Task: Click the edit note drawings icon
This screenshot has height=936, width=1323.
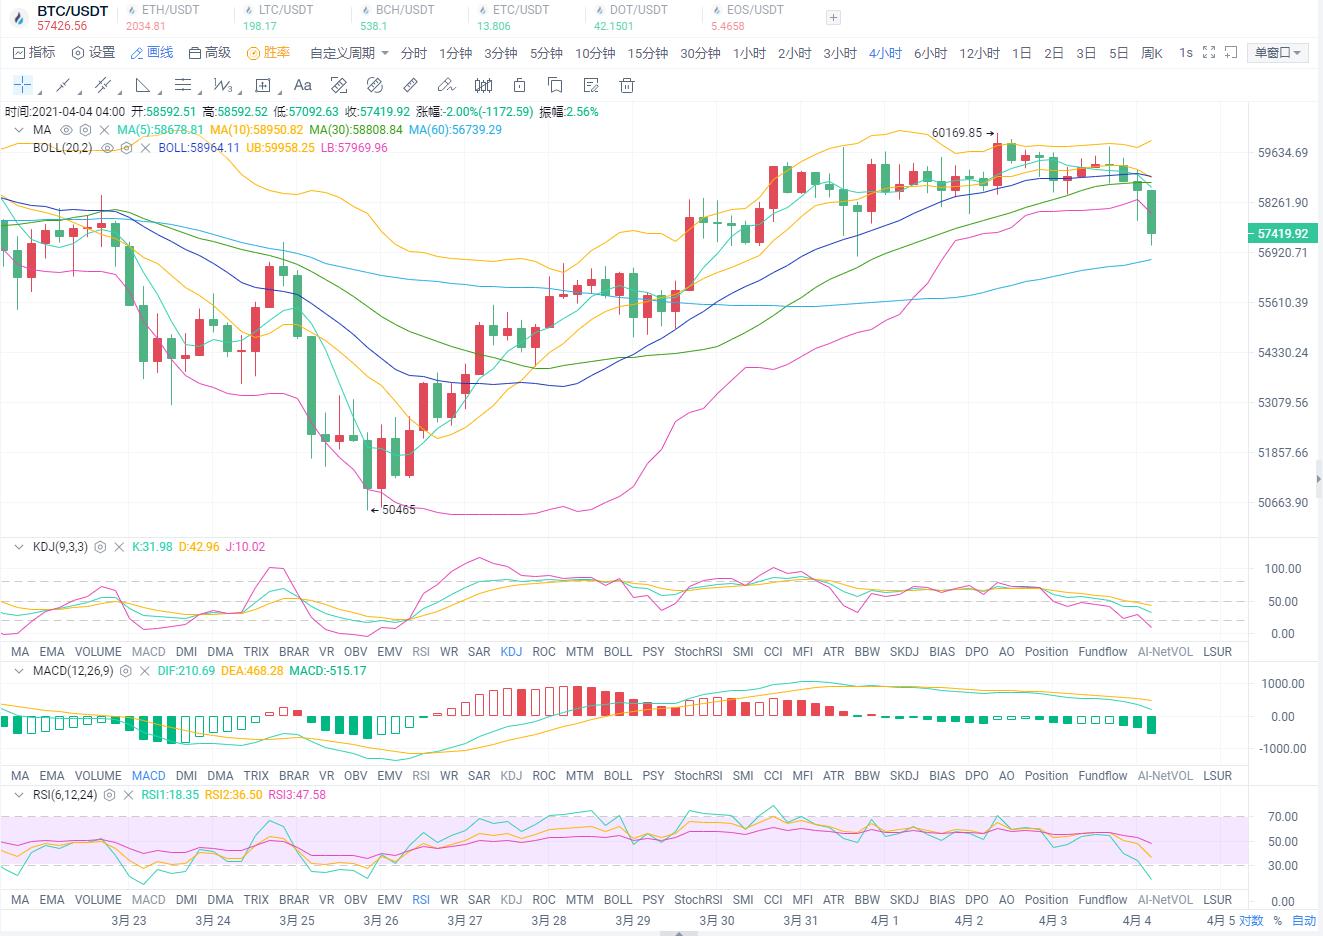Action: [591, 85]
